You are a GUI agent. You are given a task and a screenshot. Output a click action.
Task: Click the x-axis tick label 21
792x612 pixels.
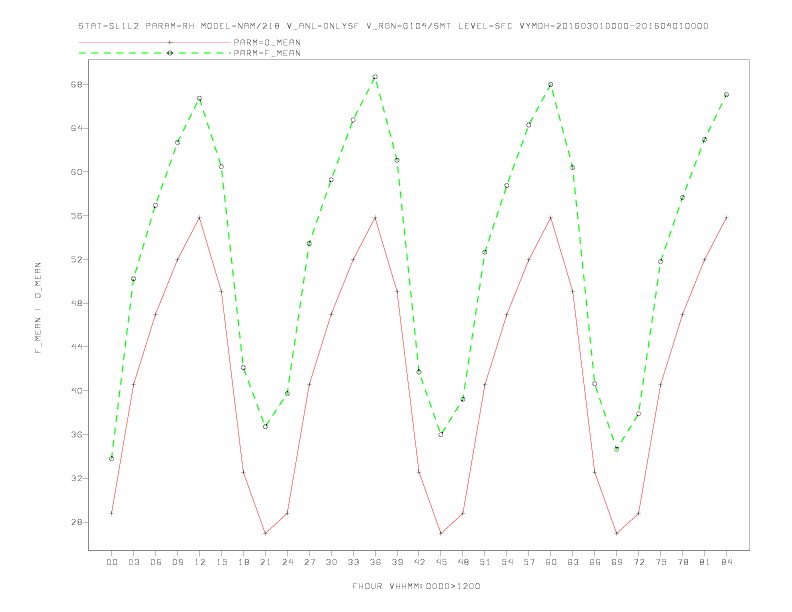(x=265, y=562)
